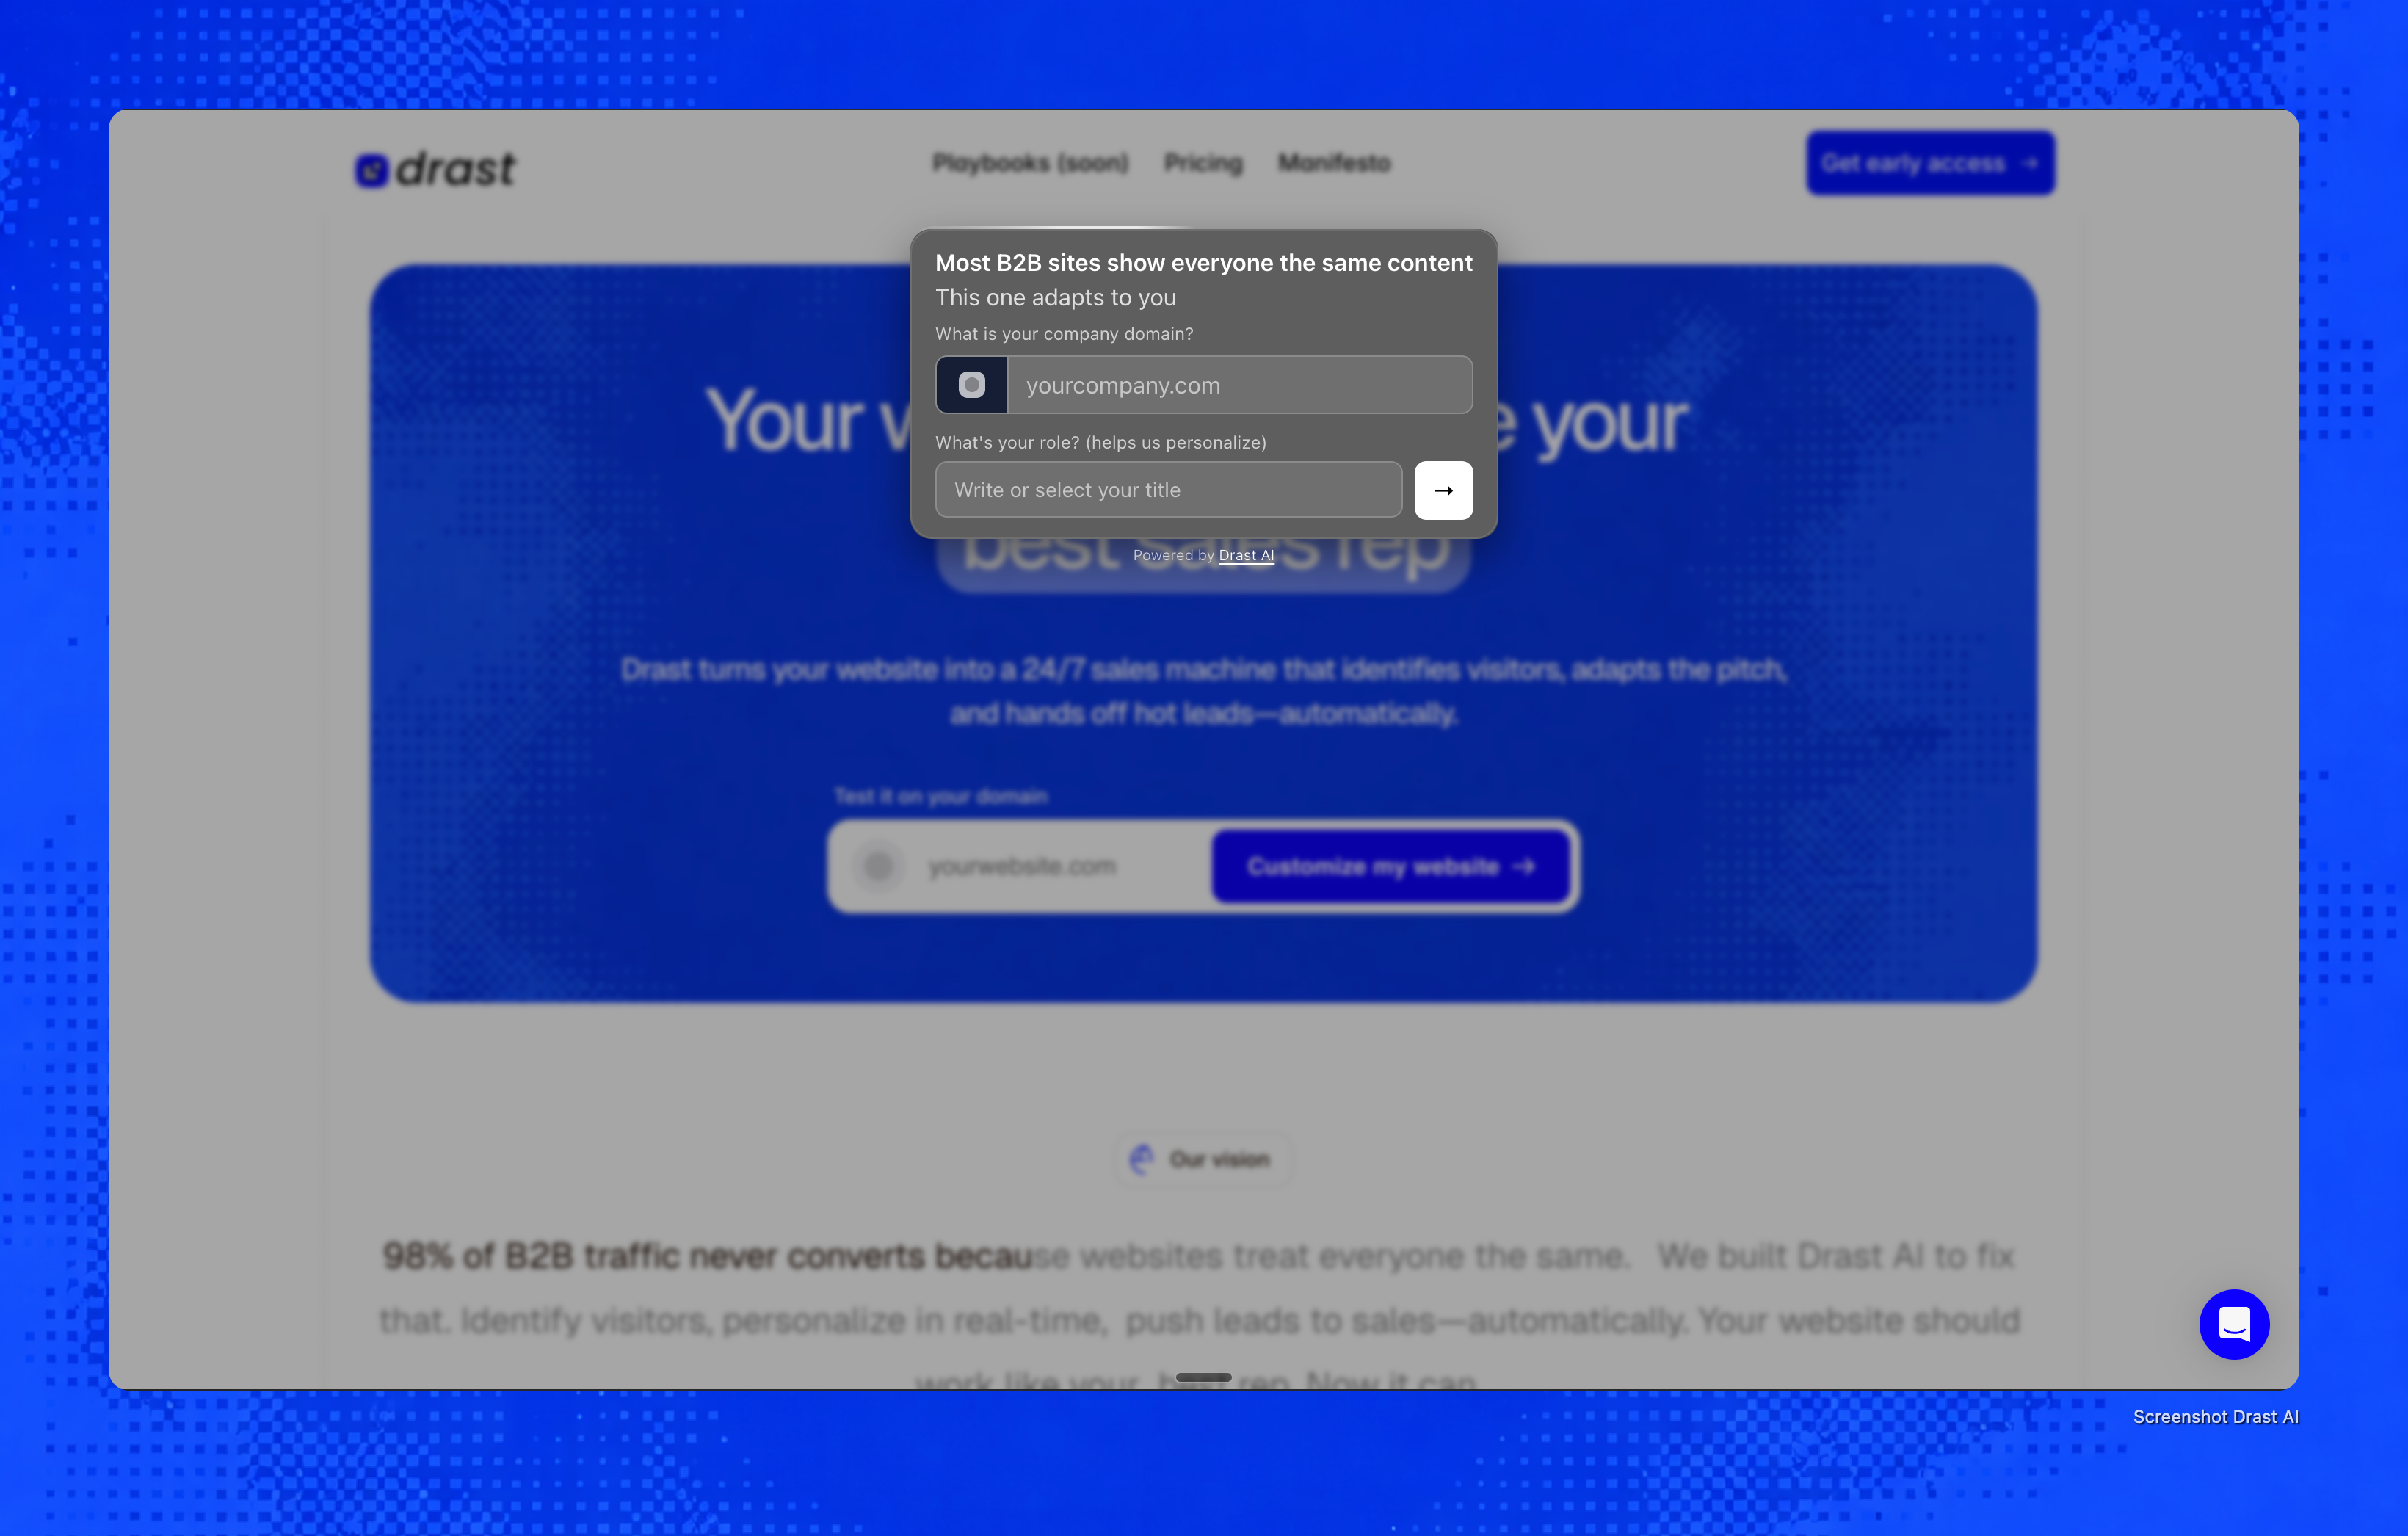
Task: Click arrow on Get early access
Action: (x=2029, y=163)
